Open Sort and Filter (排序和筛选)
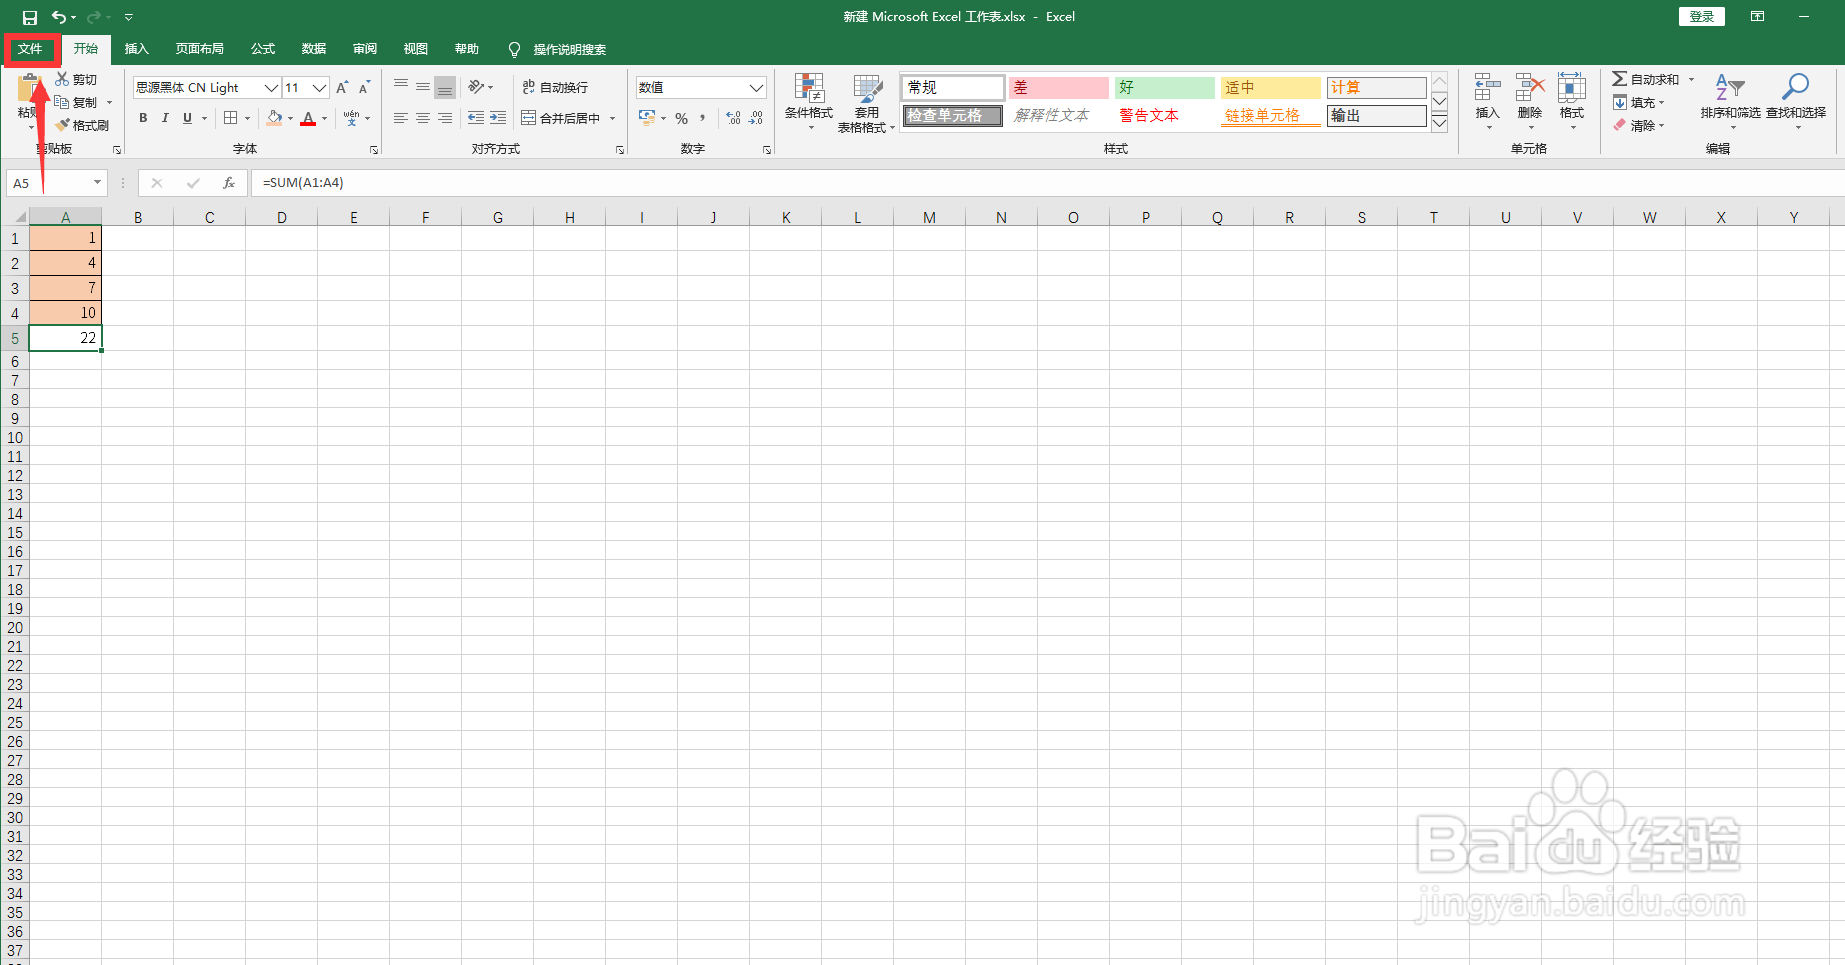This screenshot has width=1845, height=965. (x=1730, y=101)
